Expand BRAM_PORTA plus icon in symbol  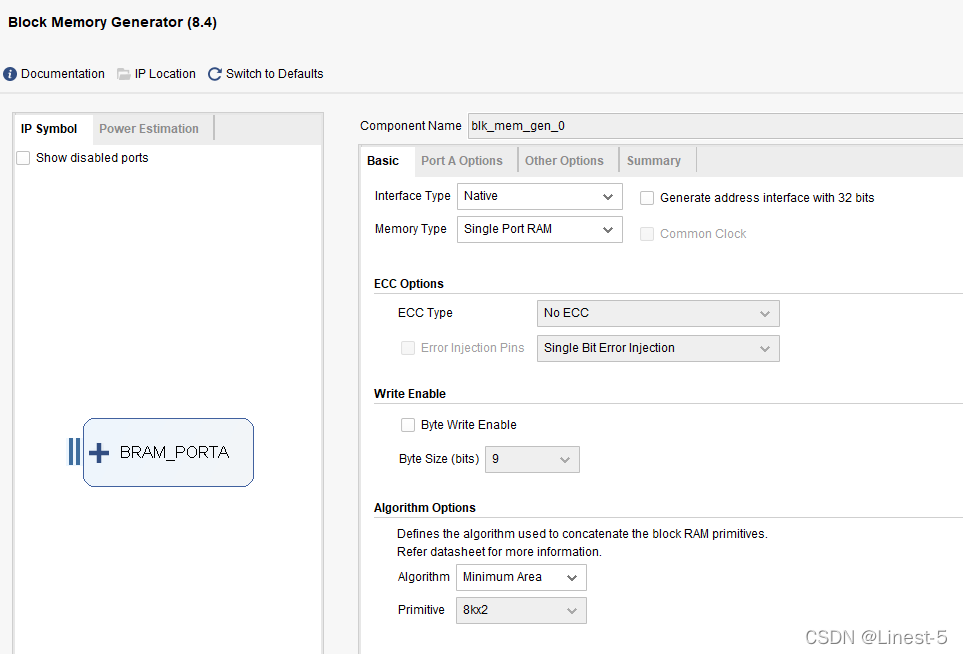click(99, 453)
